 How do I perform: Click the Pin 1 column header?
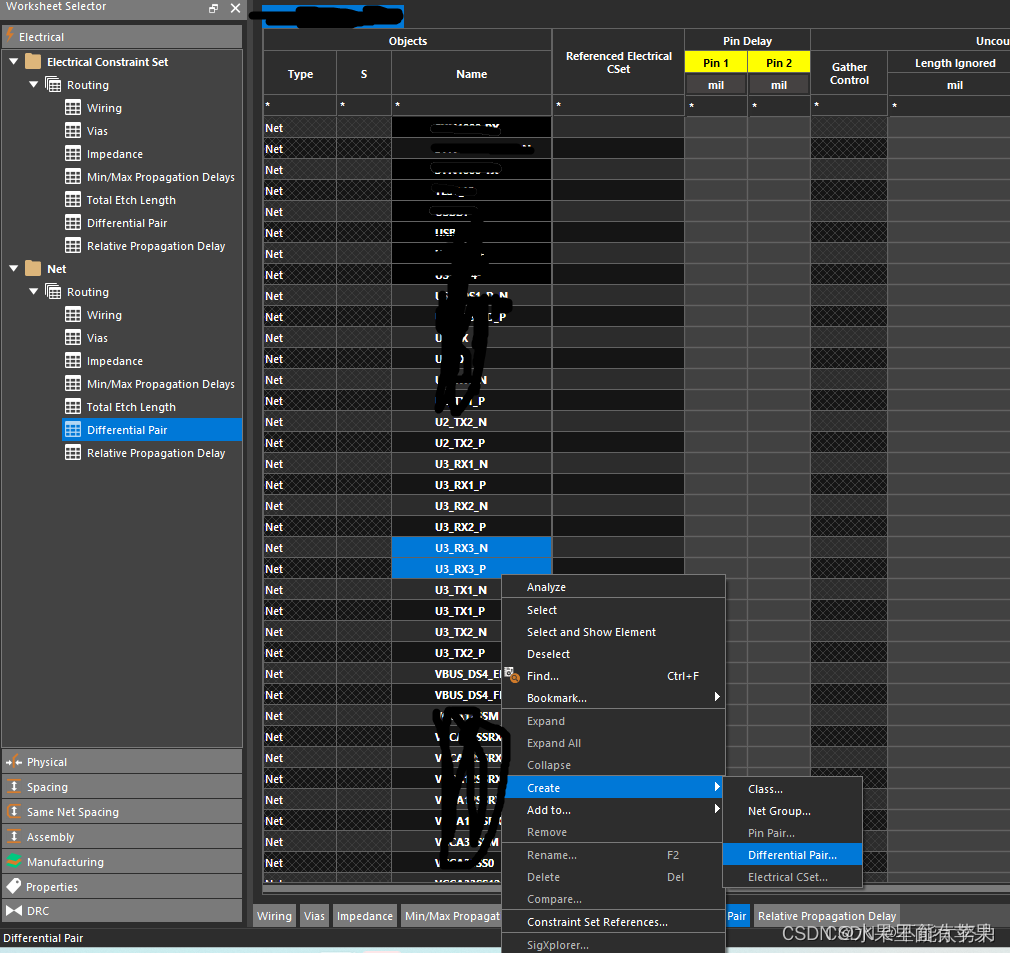tap(716, 63)
